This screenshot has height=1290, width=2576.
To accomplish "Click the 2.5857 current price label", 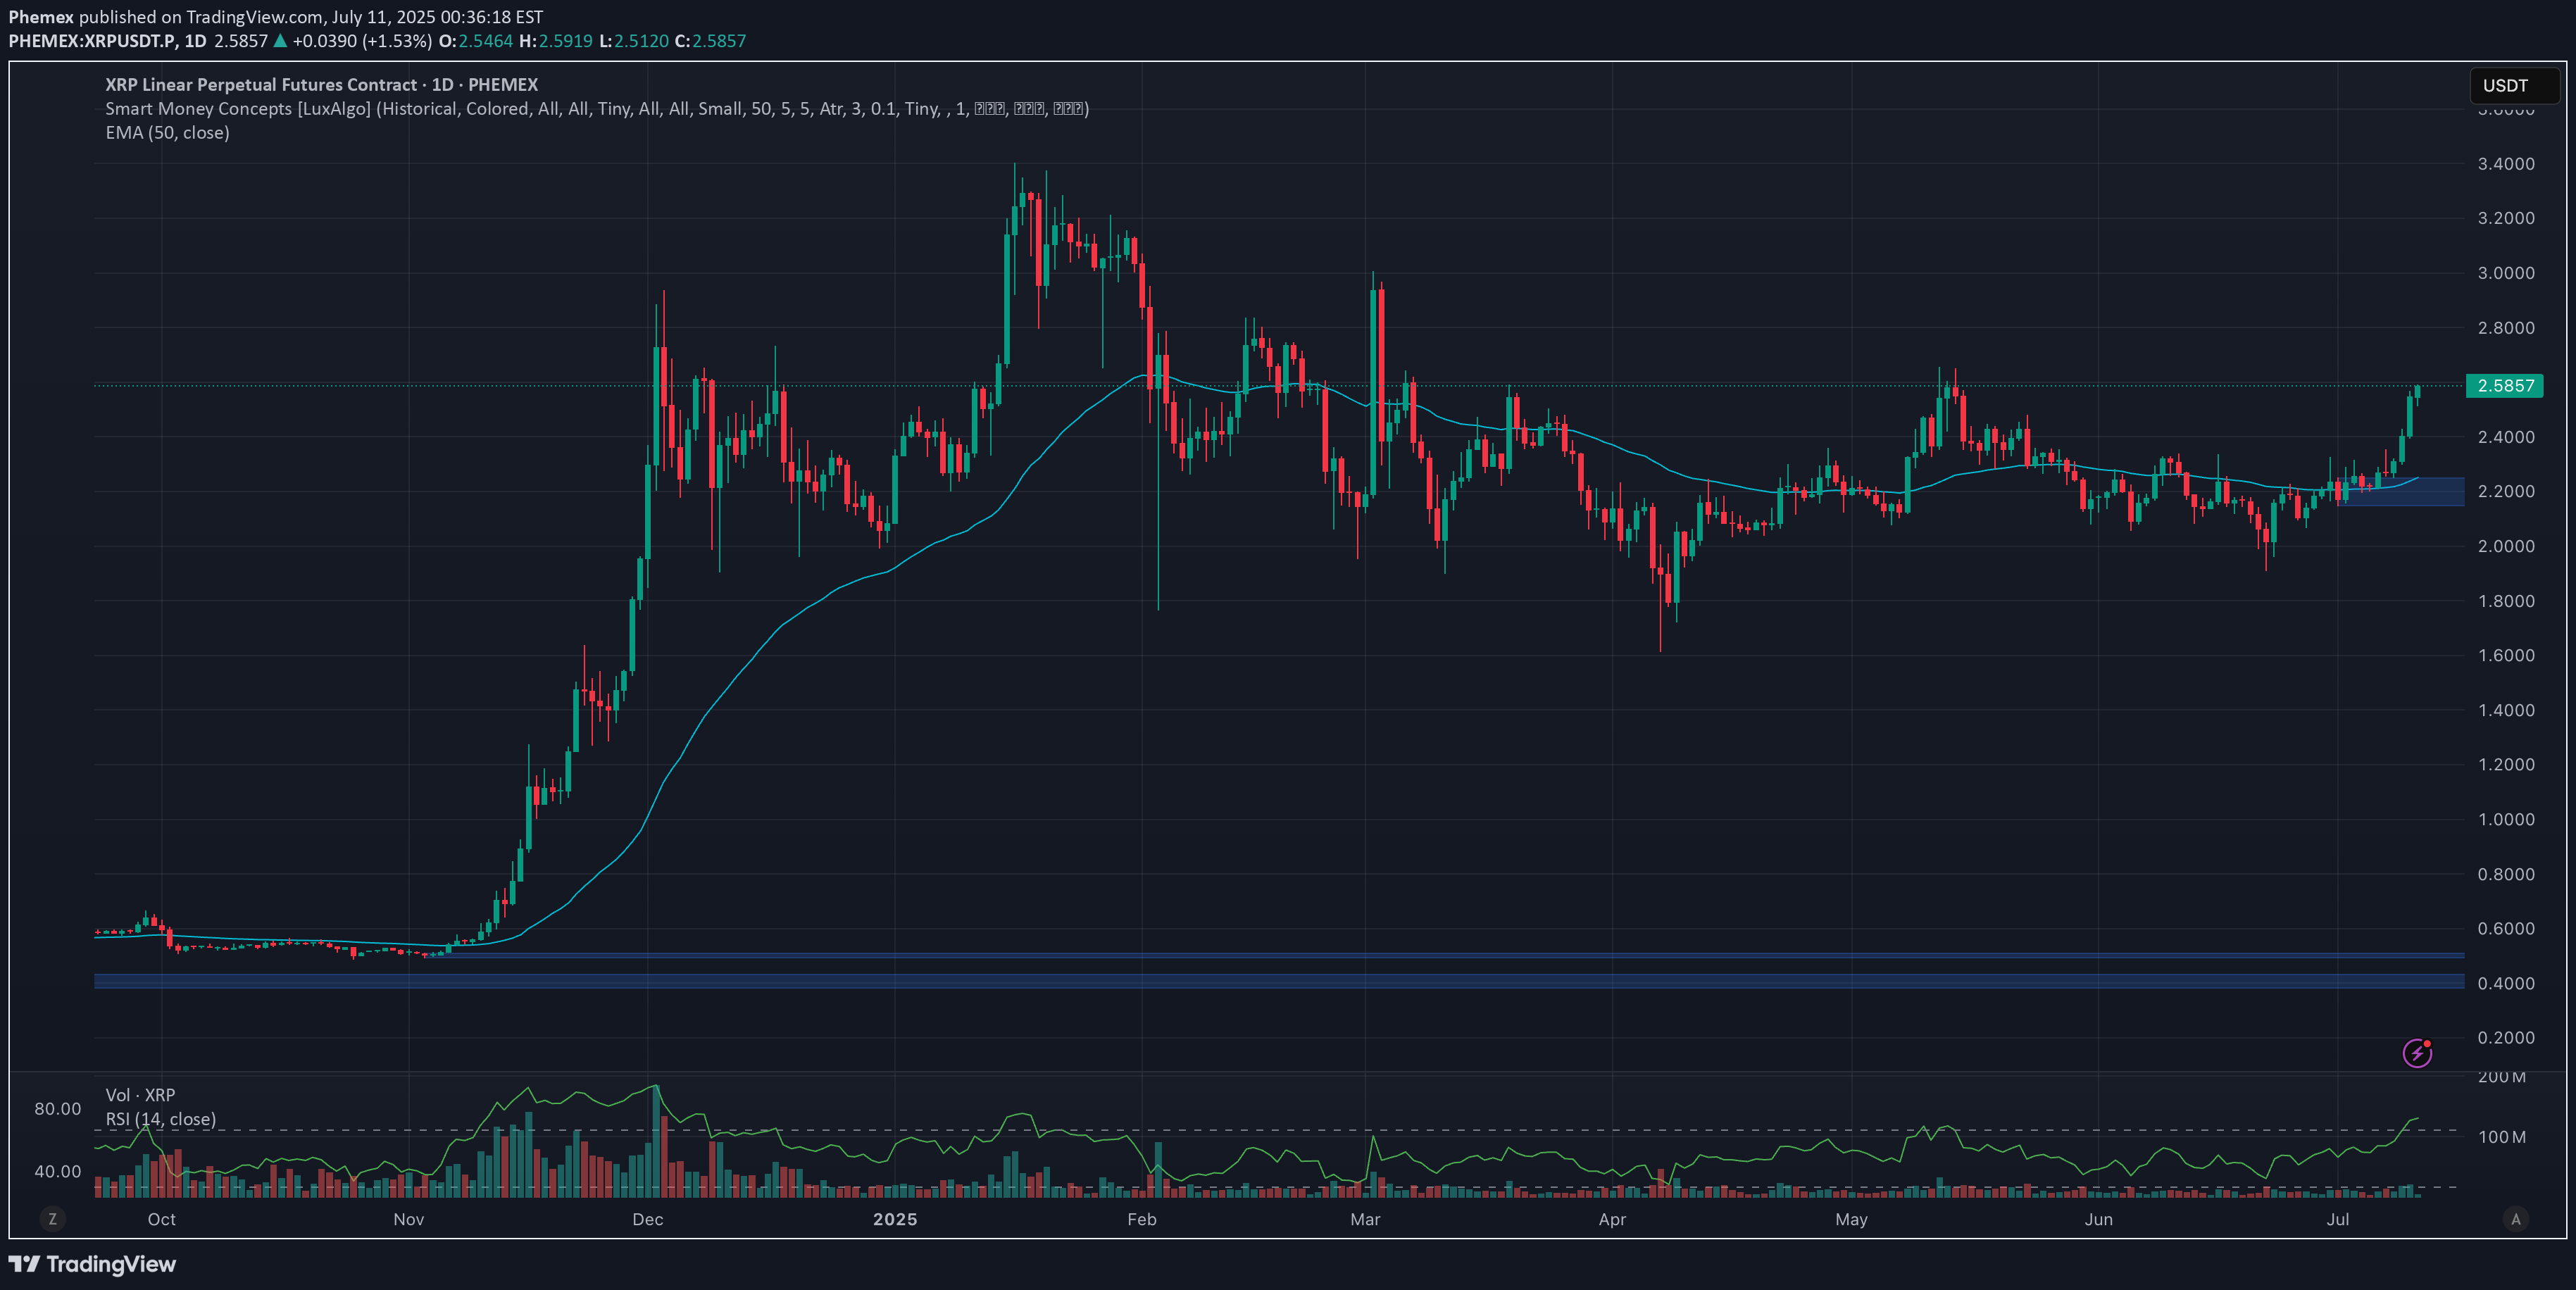I will (x=2504, y=385).
